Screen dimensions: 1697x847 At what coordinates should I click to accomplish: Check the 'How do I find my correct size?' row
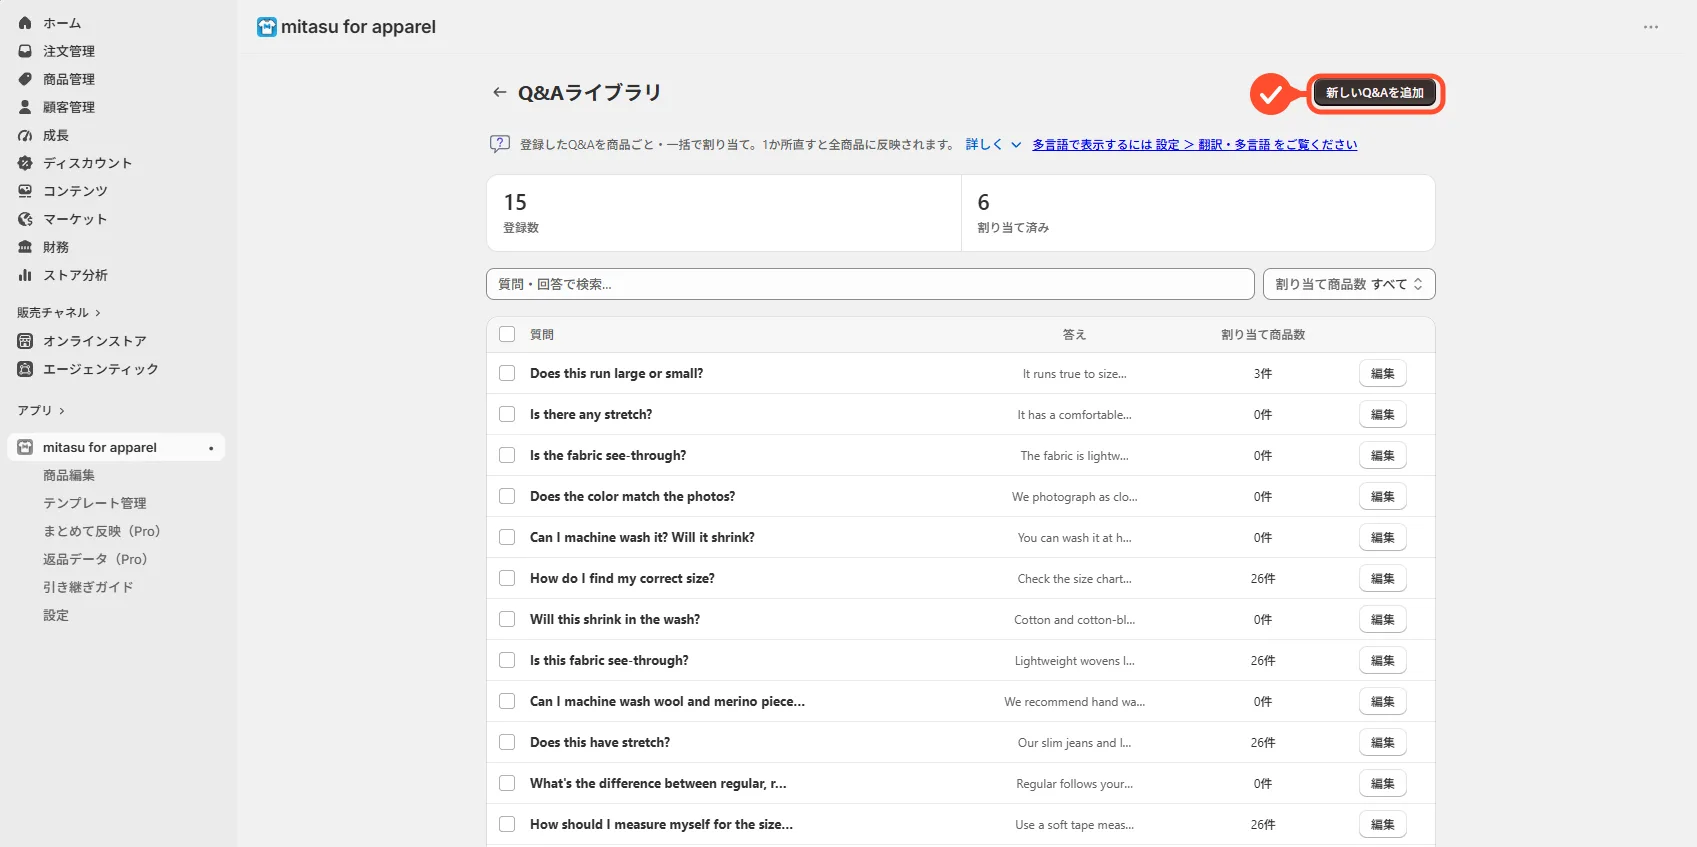tap(507, 578)
